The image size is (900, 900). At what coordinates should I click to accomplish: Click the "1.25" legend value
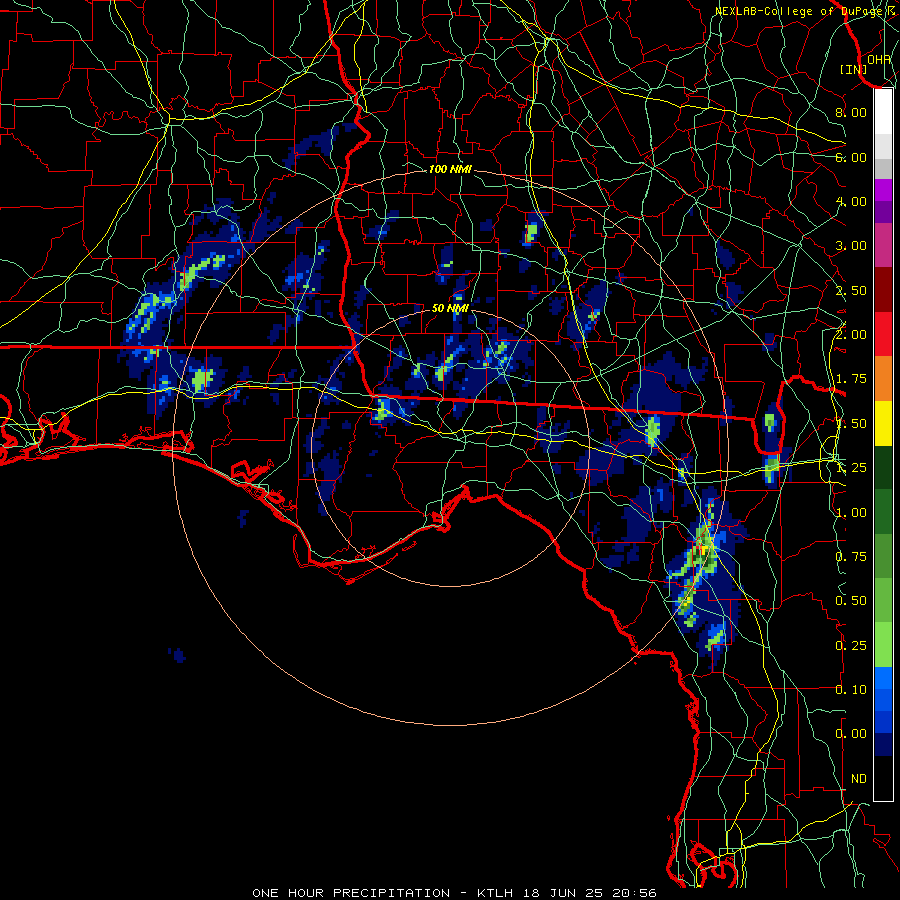[851, 468]
